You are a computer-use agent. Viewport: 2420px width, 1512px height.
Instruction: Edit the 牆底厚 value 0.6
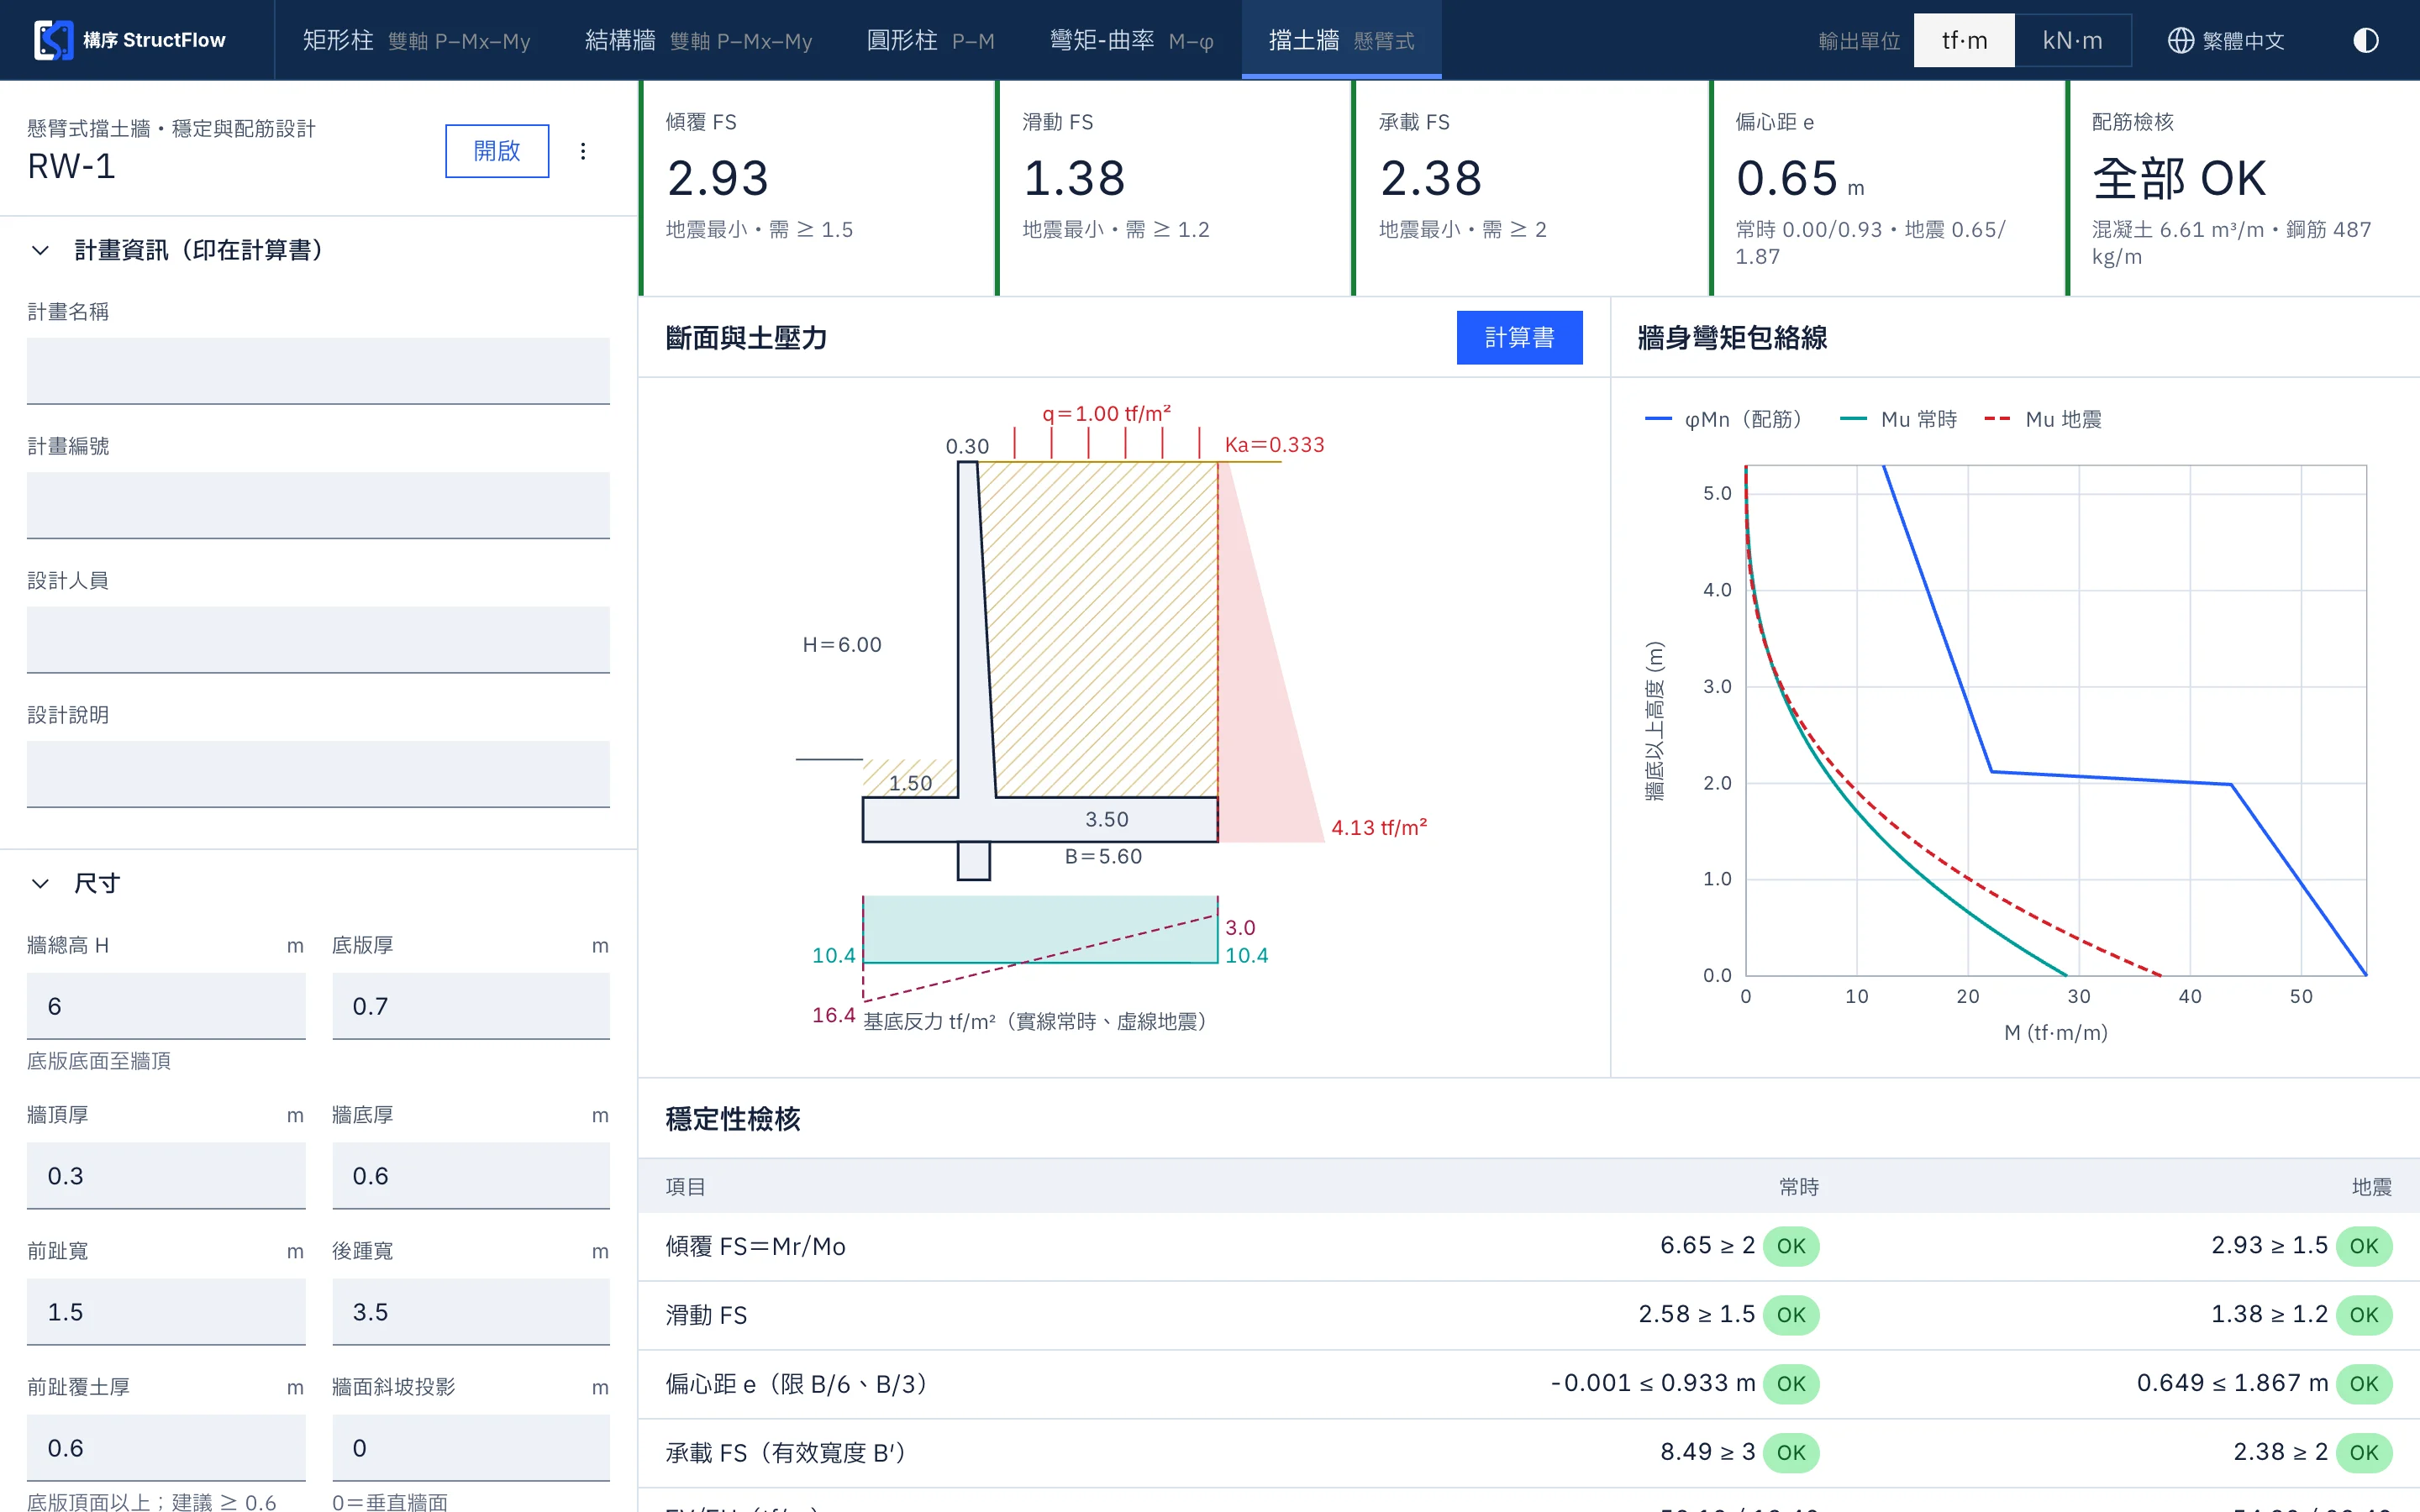coord(471,1176)
